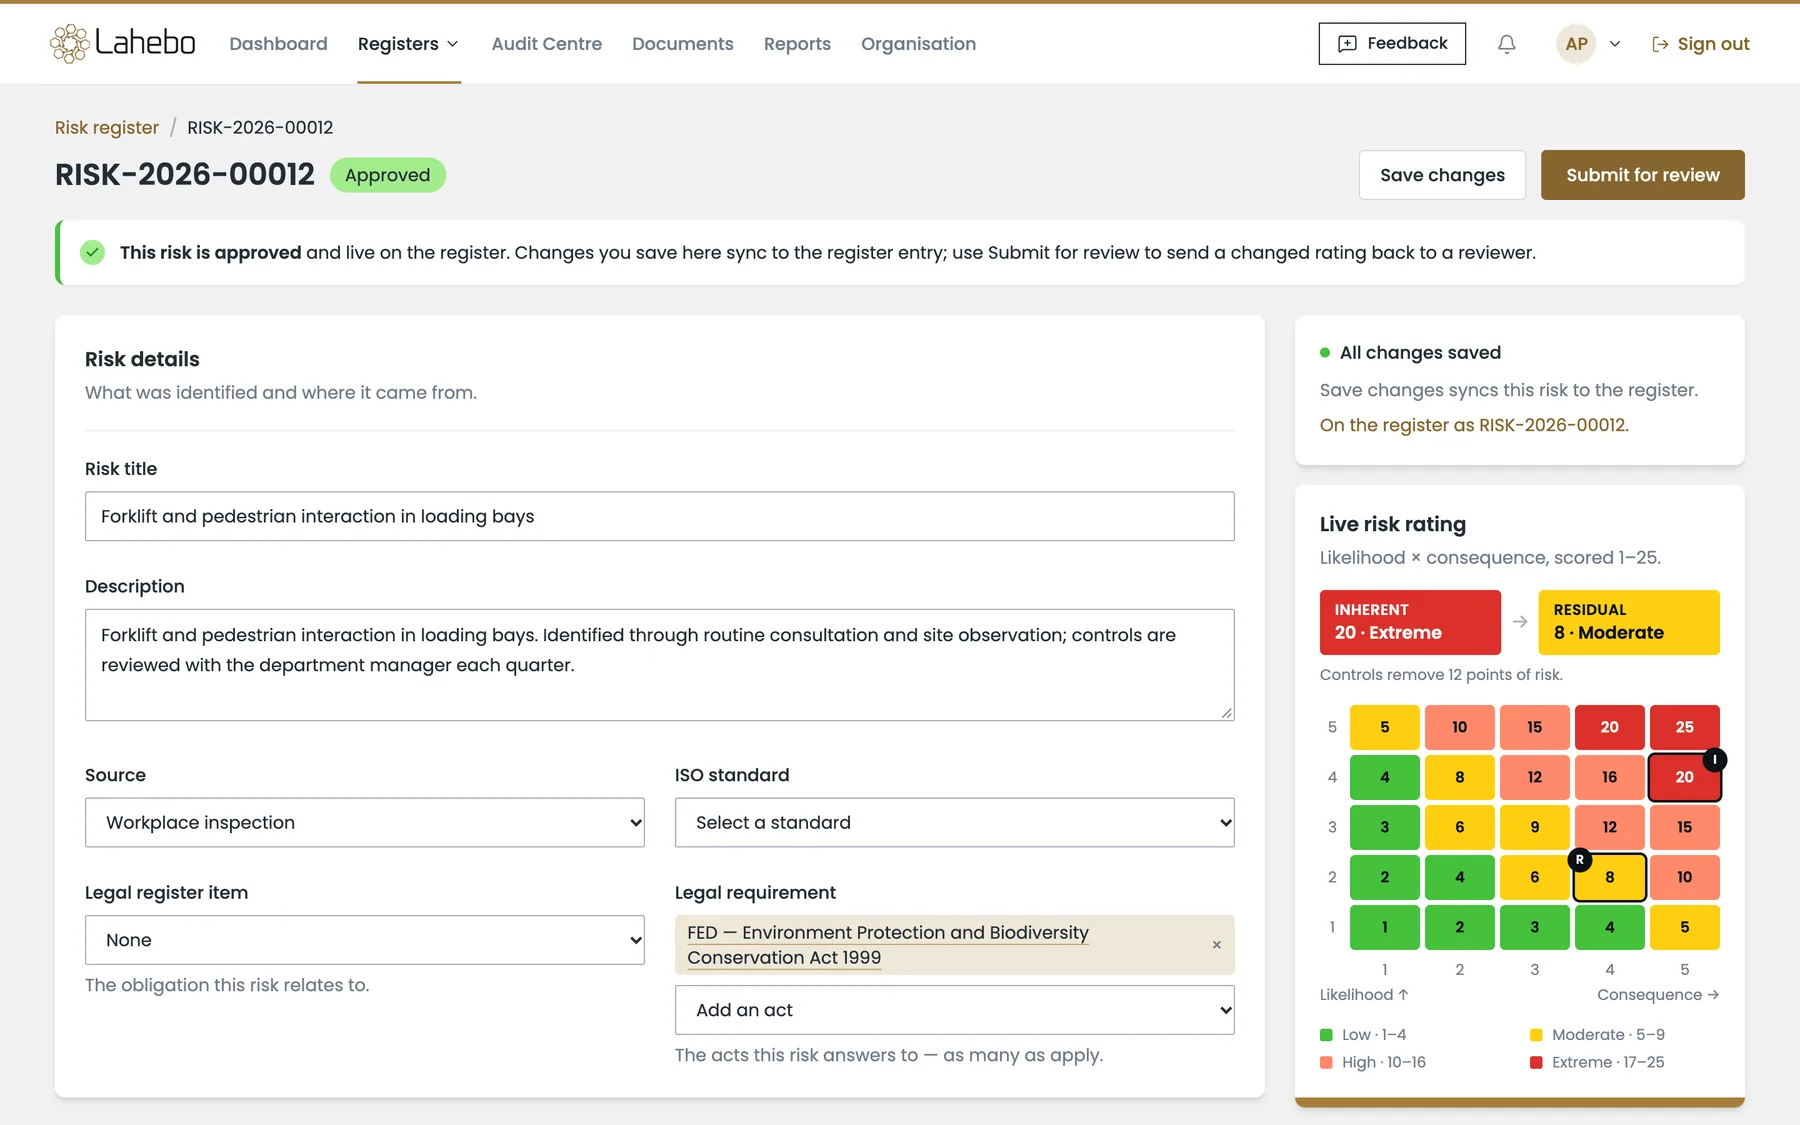The width and height of the screenshot is (1800, 1125).
Task: Select the Inherent 20 Extreme tile
Action: click(x=1410, y=622)
